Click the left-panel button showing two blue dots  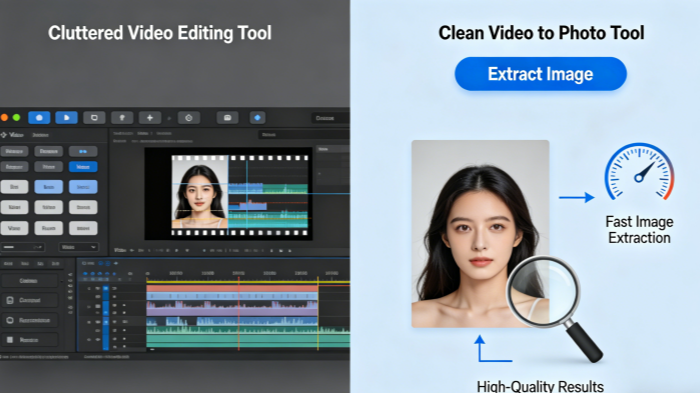[83, 151]
